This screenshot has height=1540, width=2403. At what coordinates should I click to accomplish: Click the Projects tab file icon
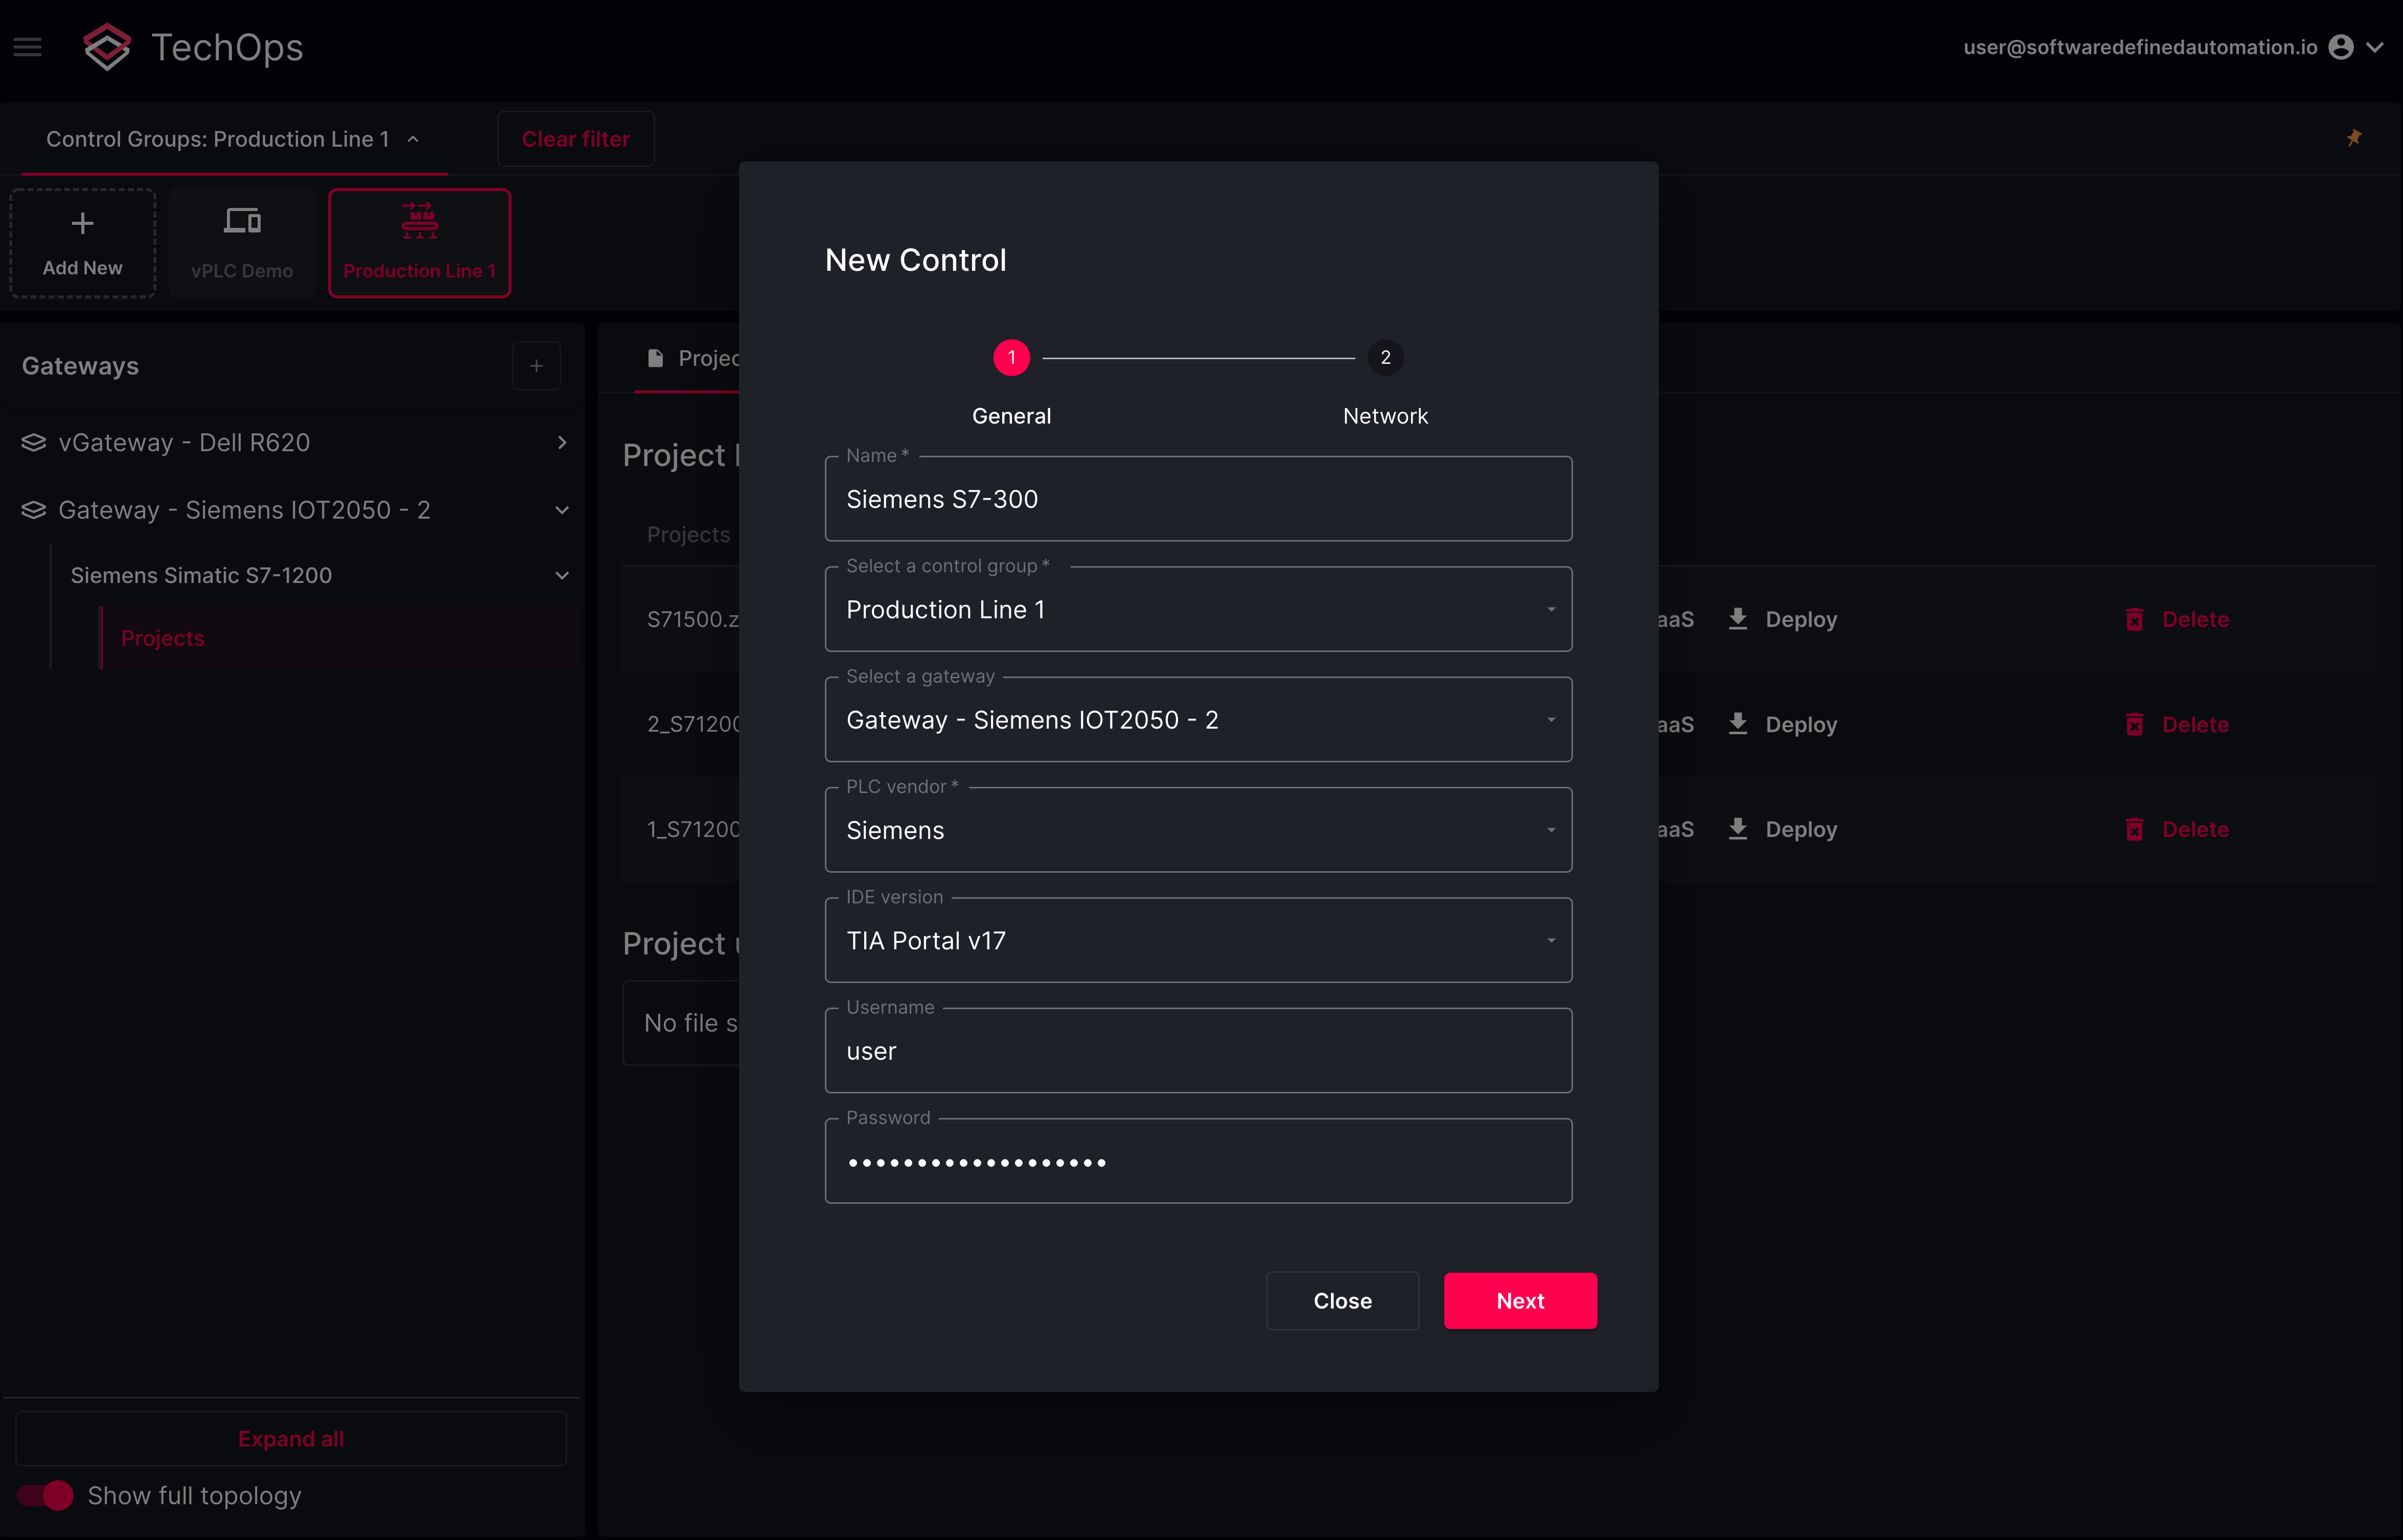656,358
